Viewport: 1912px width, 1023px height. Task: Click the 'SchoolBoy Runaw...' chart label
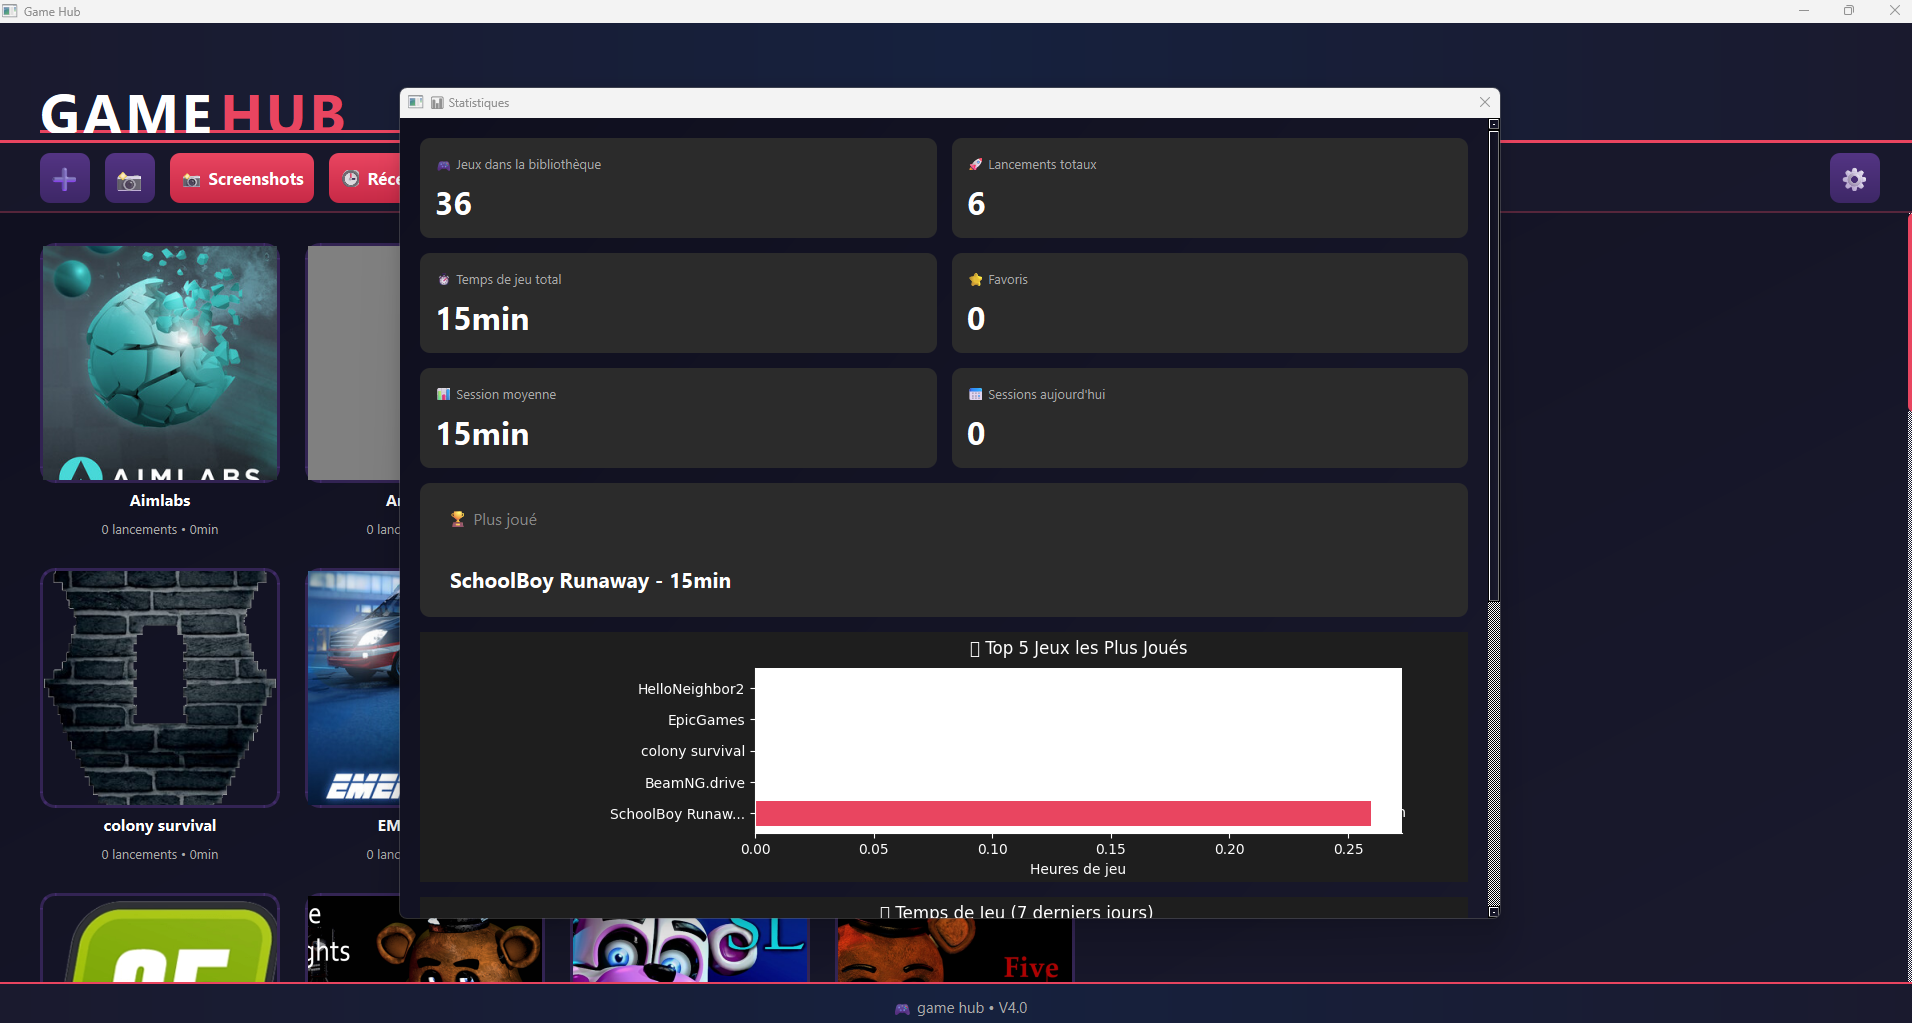[678, 814]
